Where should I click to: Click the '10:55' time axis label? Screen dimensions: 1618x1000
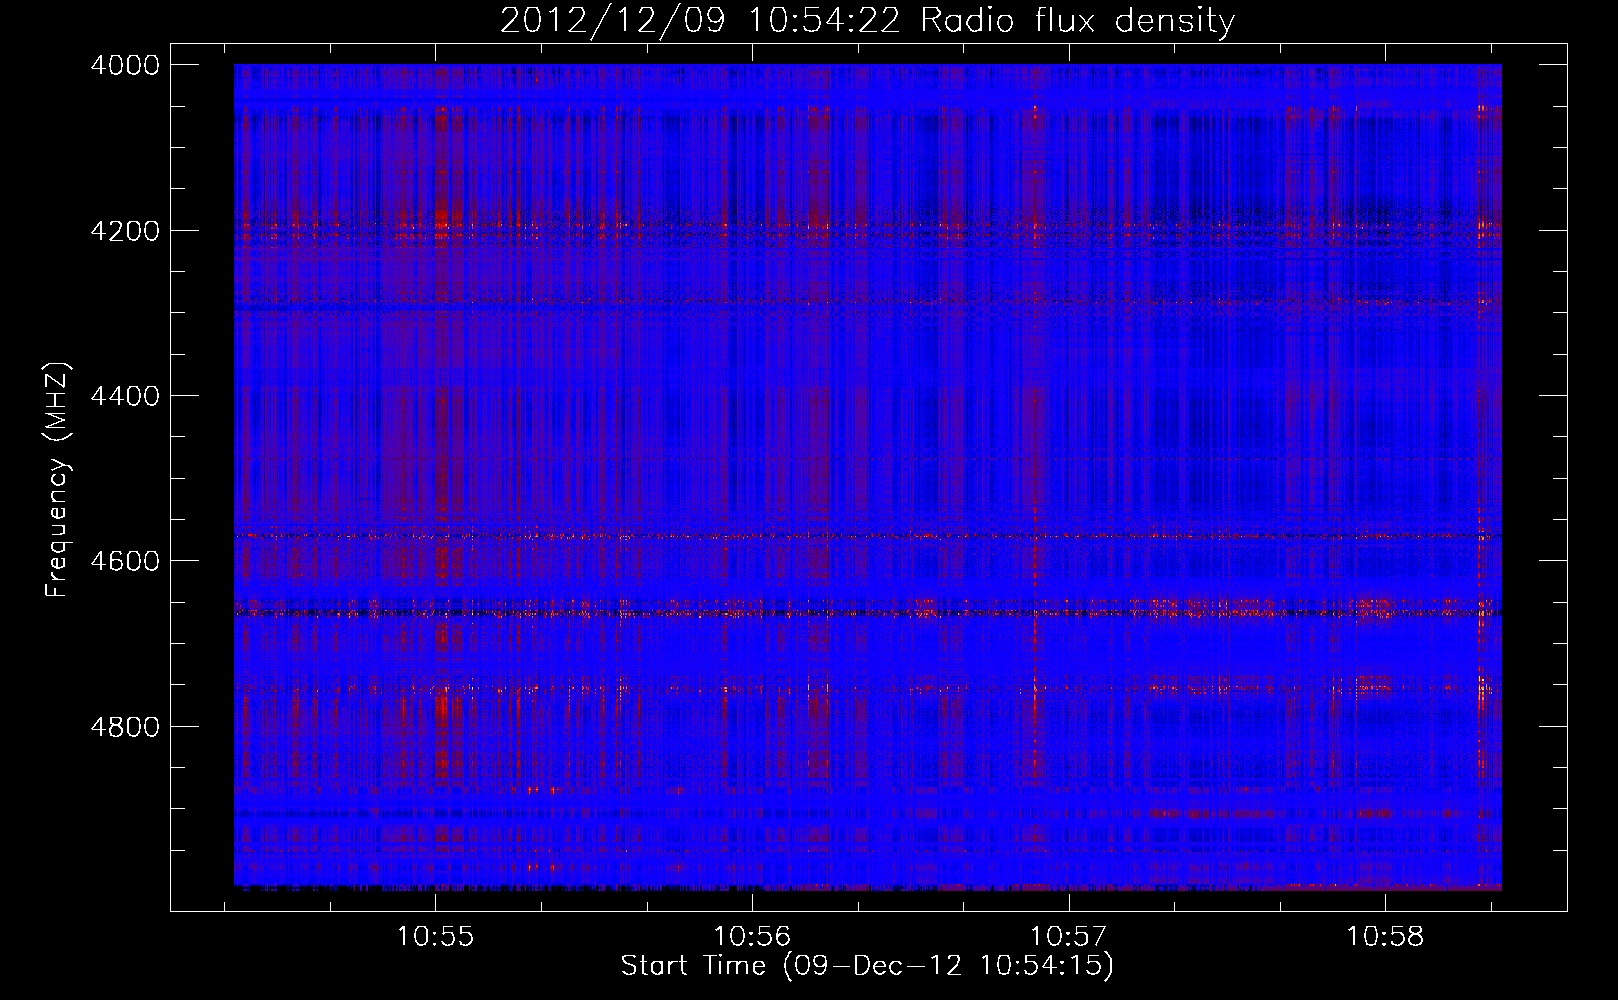434,937
